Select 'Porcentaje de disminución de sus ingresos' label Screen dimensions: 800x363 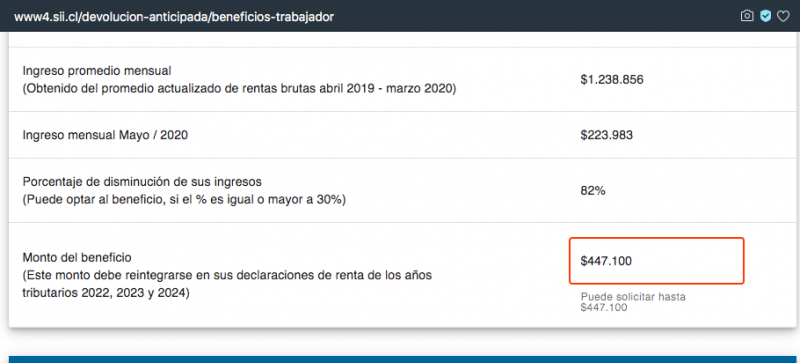142,181
